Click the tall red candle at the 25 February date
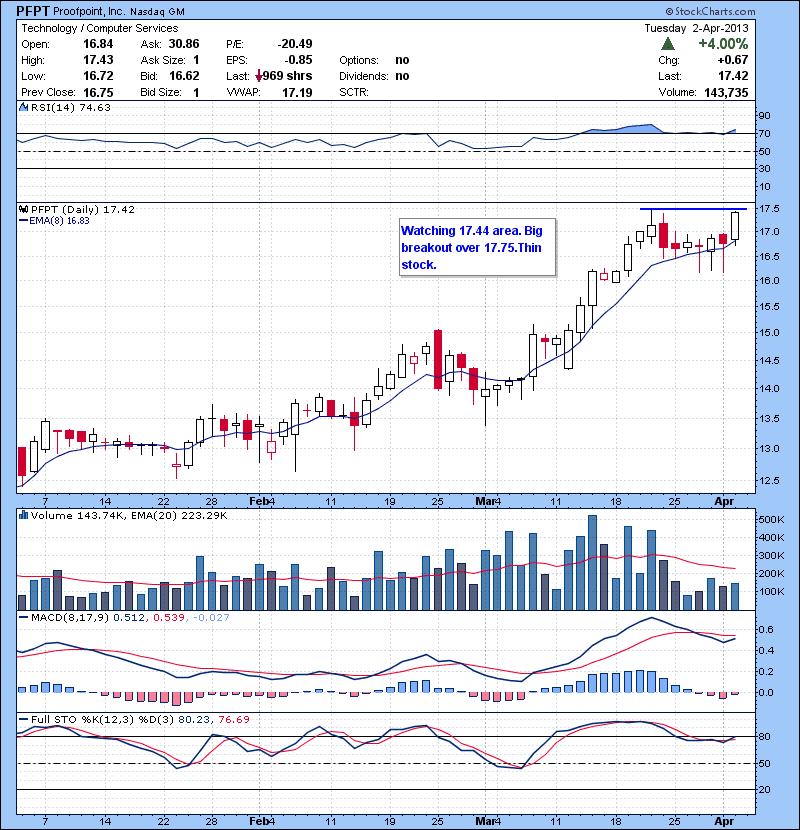 438,359
